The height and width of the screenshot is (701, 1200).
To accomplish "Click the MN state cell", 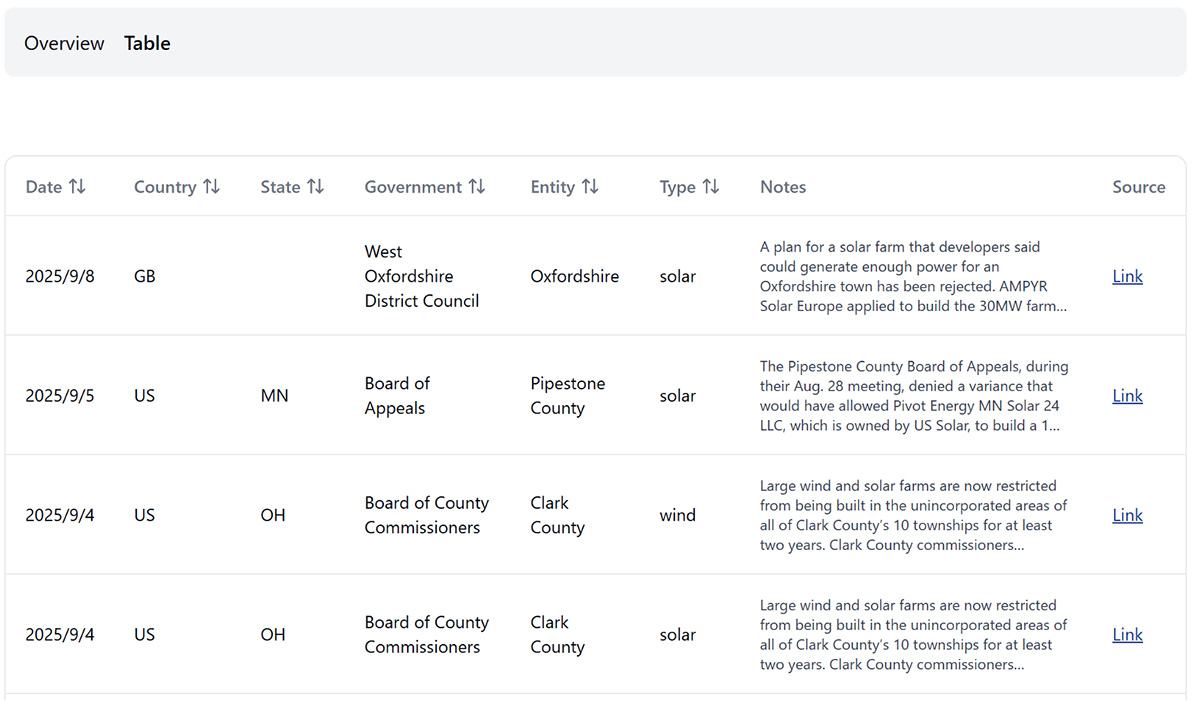I will coord(274,396).
